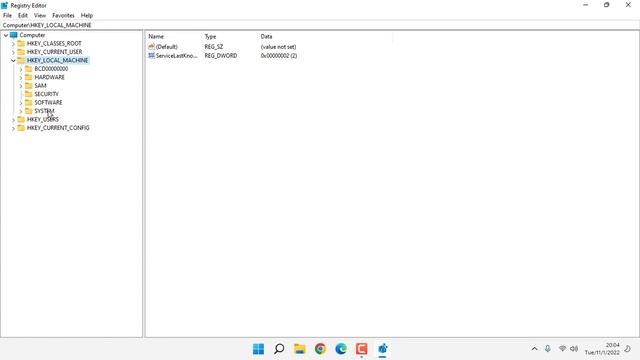Expand the HARDWARE subkey
The image size is (640, 360).
(21, 78)
